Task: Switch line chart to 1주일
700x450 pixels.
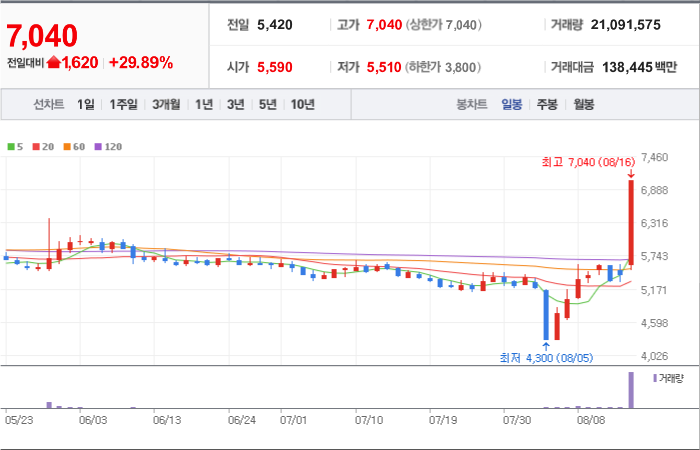Action: click(x=124, y=104)
